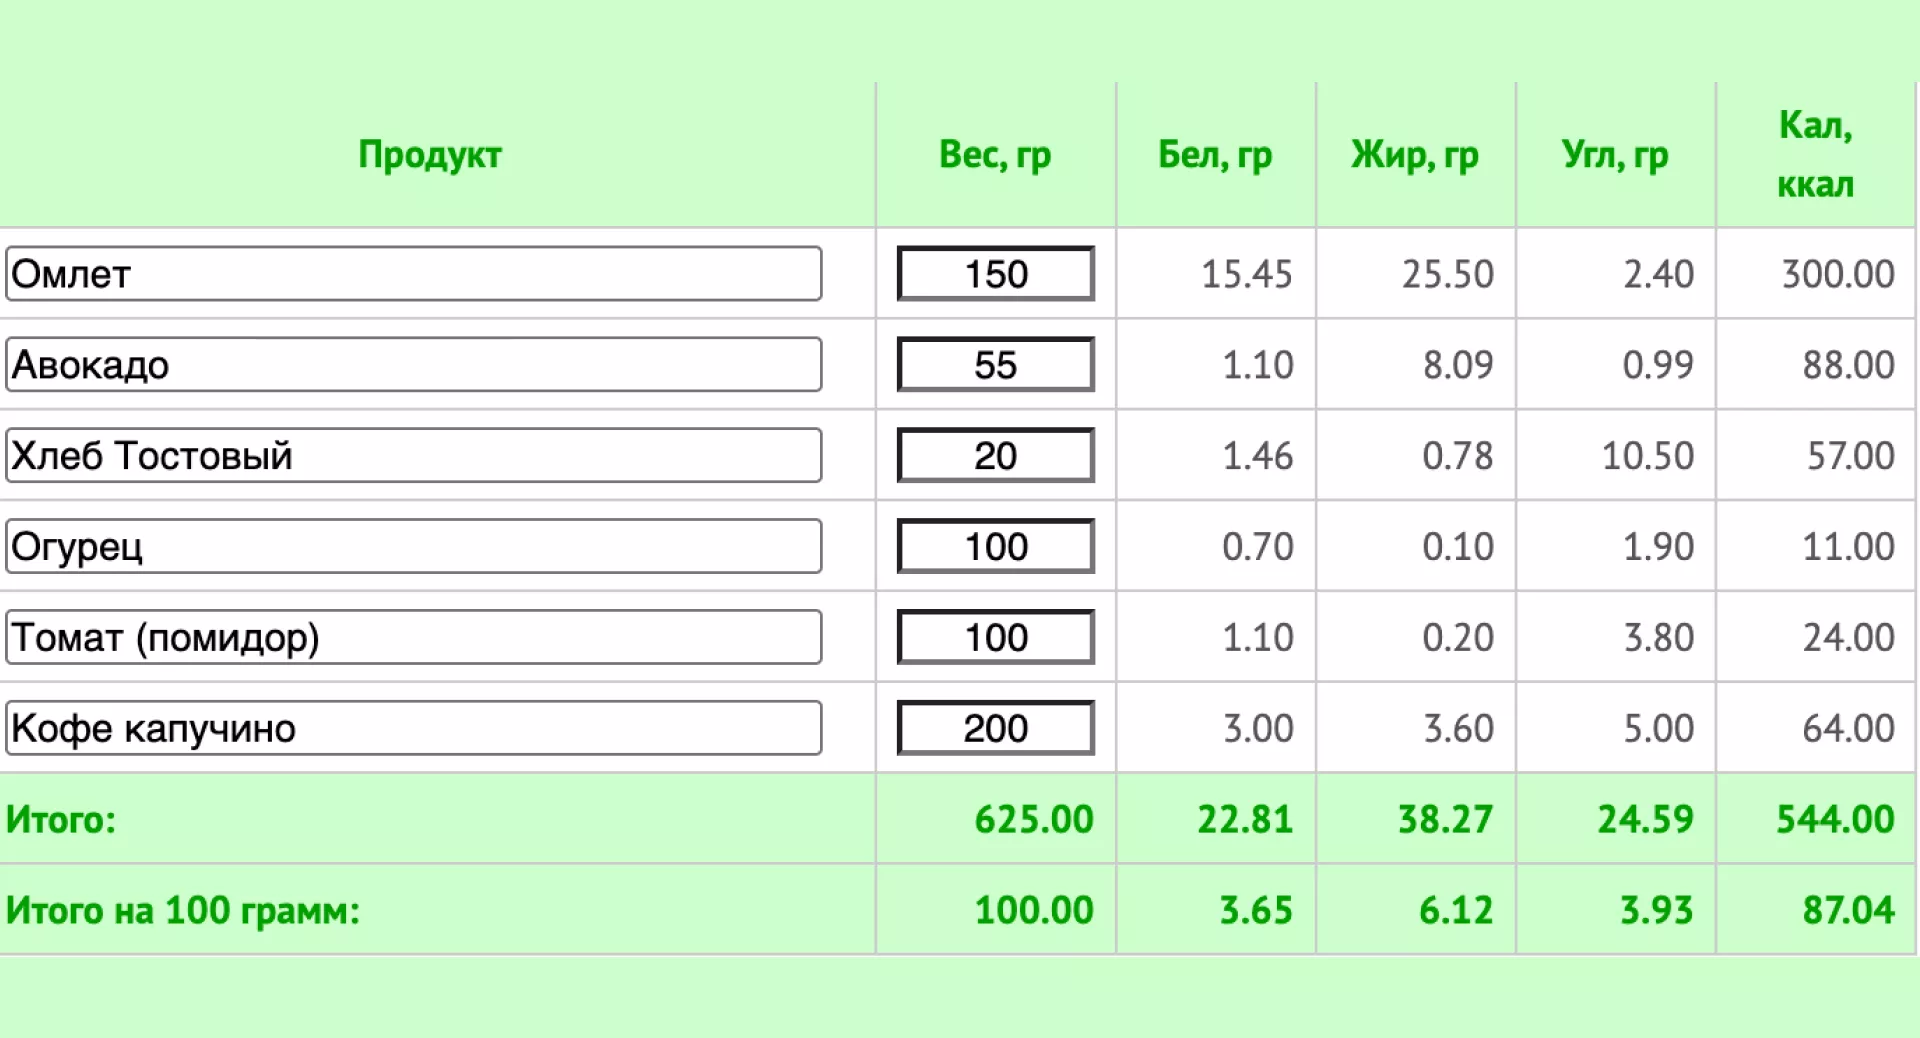
Task: Click the weight field showing 20
Action: 996,456
